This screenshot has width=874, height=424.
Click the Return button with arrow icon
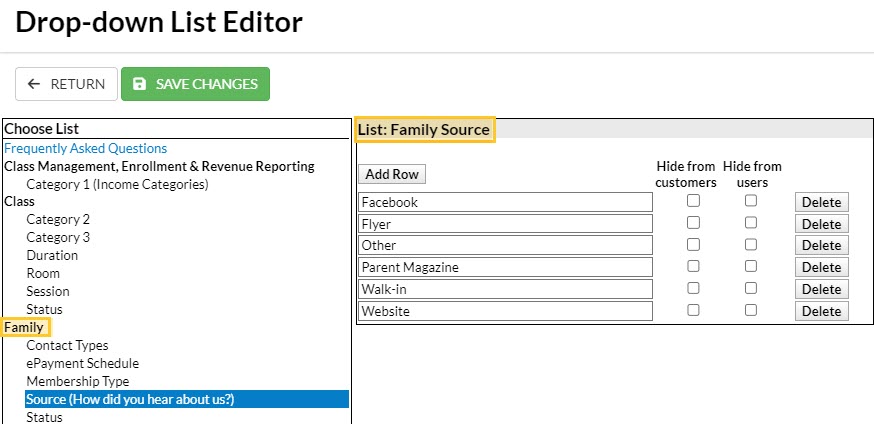tap(66, 84)
